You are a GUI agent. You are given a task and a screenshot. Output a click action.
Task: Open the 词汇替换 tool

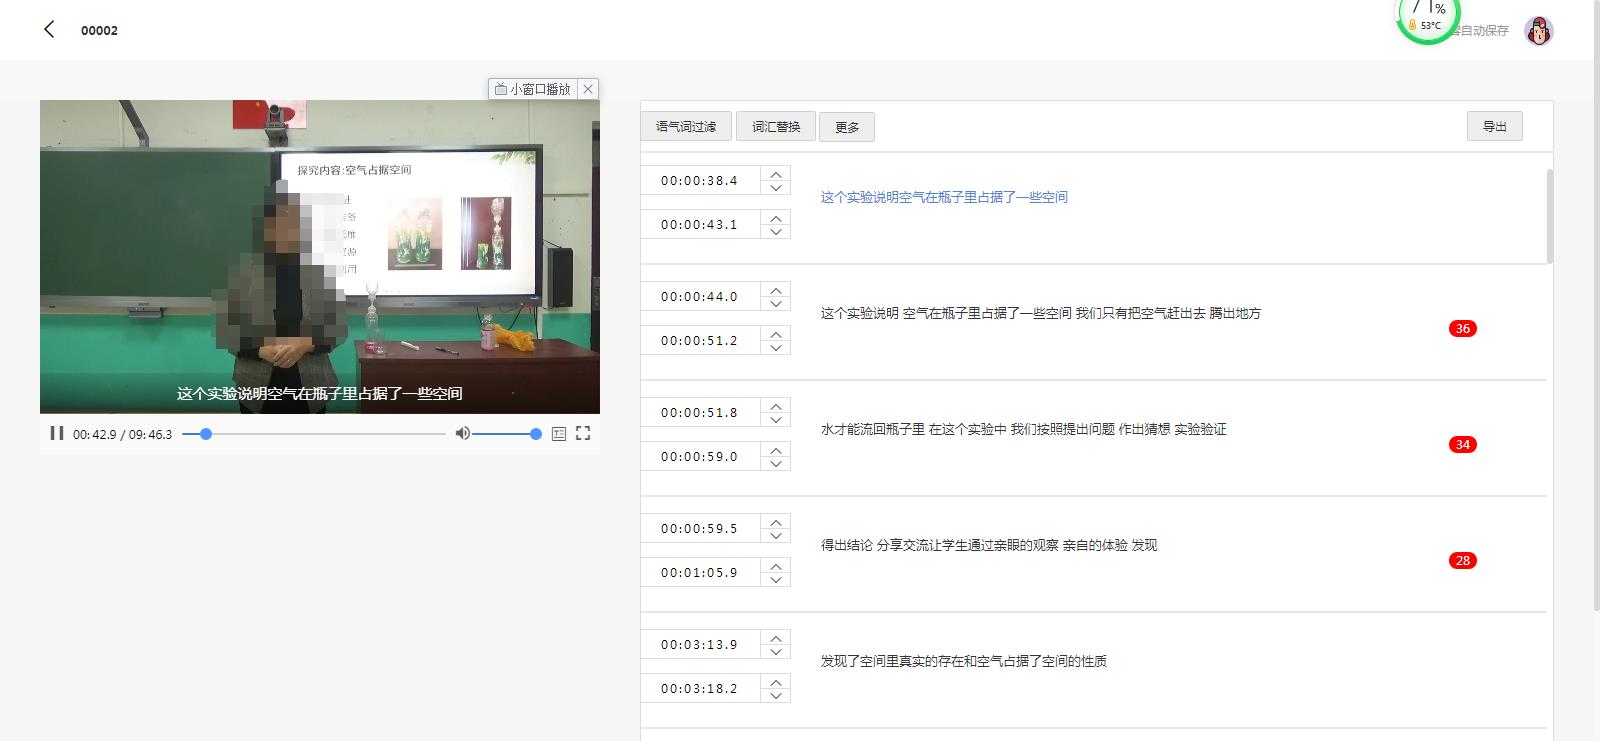(x=776, y=126)
